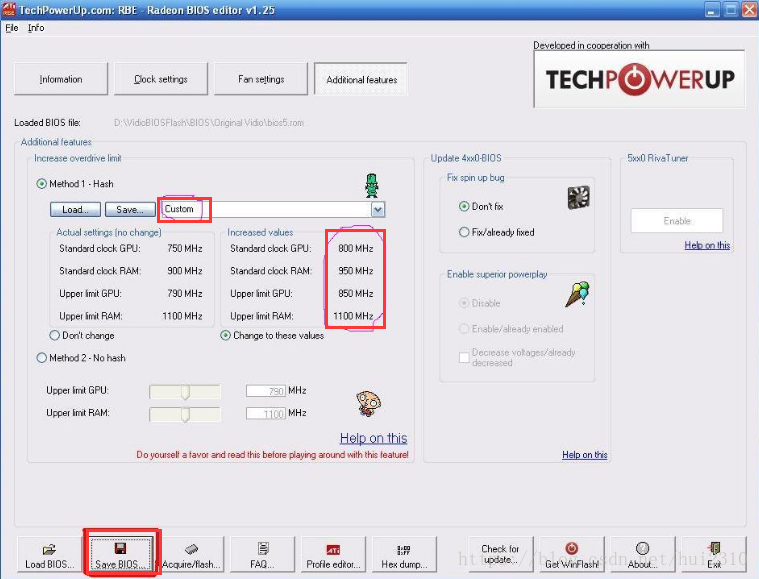Select Enable/already enabled powerplay option

[x=464, y=329]
